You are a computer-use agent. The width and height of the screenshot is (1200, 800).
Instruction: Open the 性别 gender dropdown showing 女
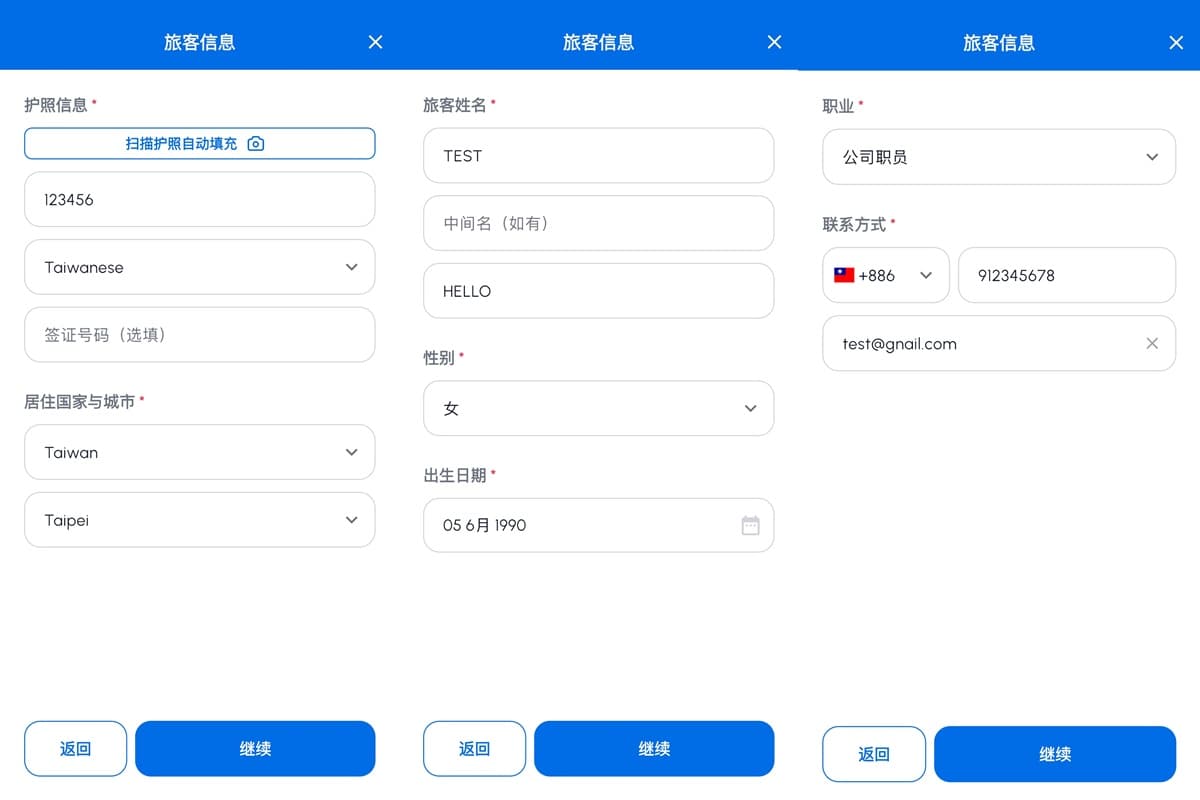598,408
